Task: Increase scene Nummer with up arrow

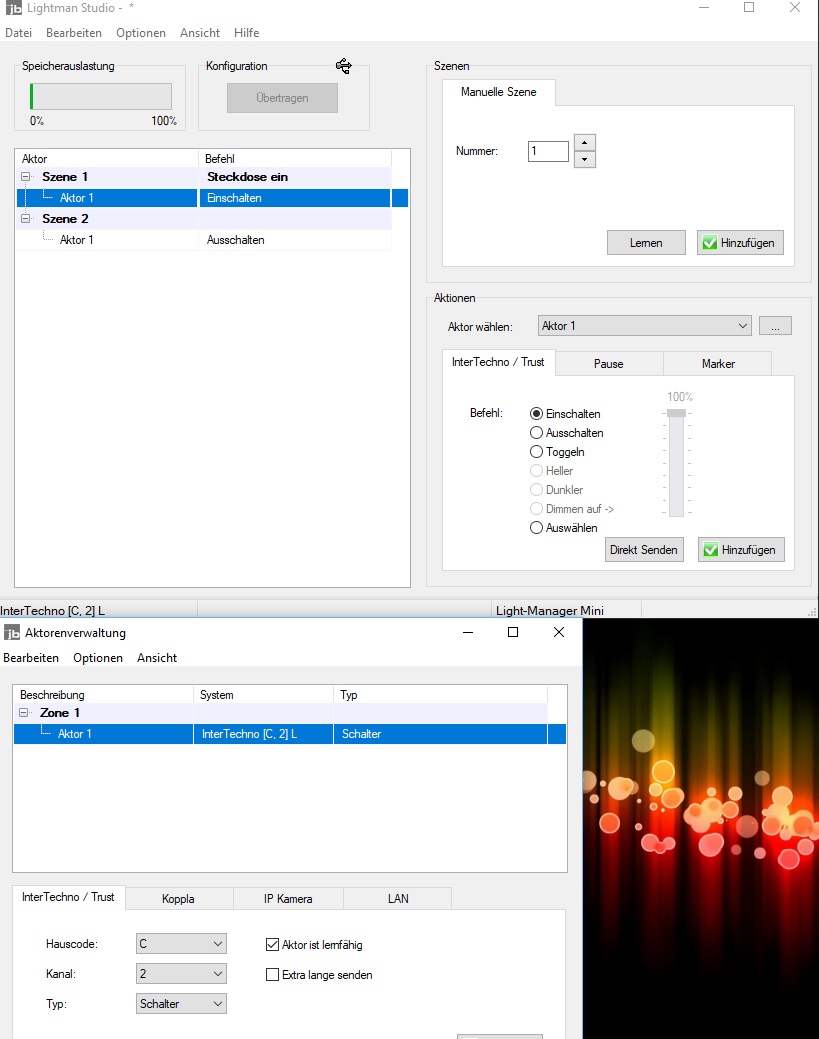Action: pyautogui.click(x=586, y=143)
